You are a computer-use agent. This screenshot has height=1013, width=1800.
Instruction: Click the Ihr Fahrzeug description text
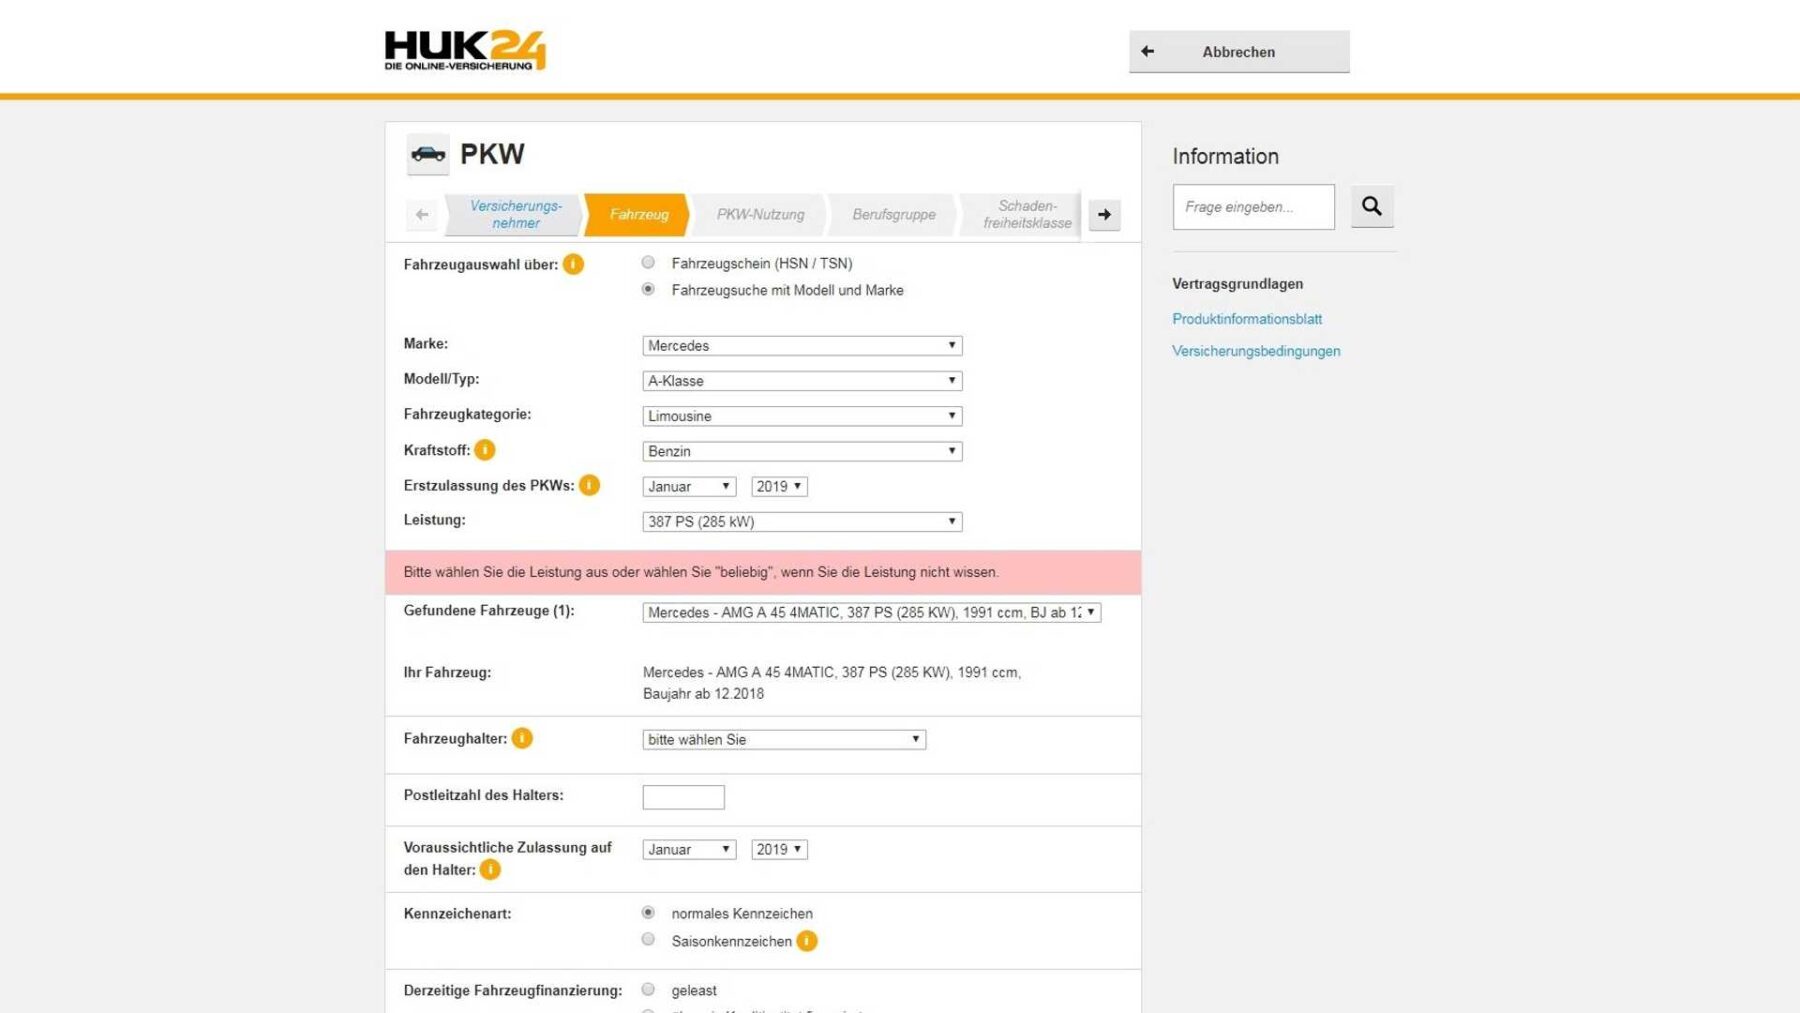click(x=832, y=683)
